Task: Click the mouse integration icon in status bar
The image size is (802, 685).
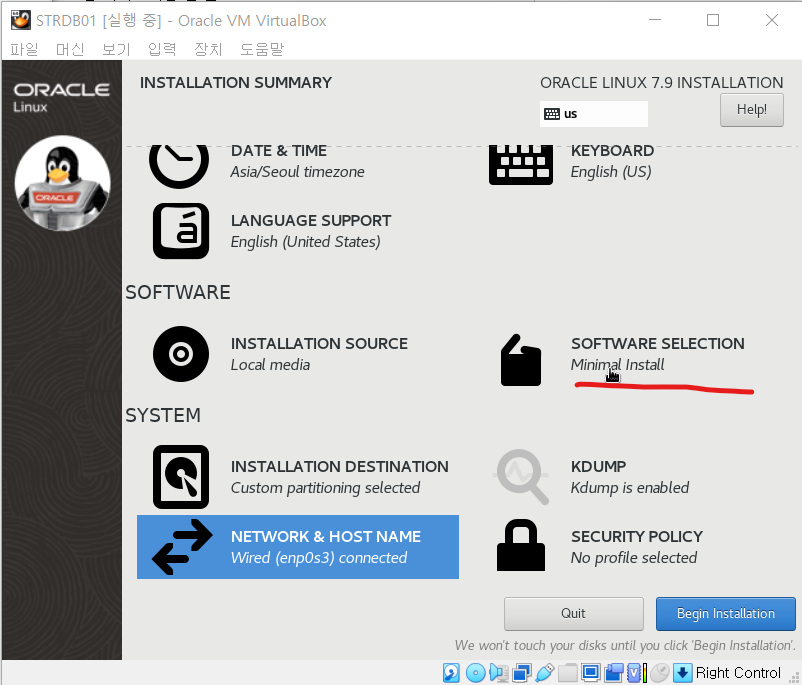Action: pos(660,672)
